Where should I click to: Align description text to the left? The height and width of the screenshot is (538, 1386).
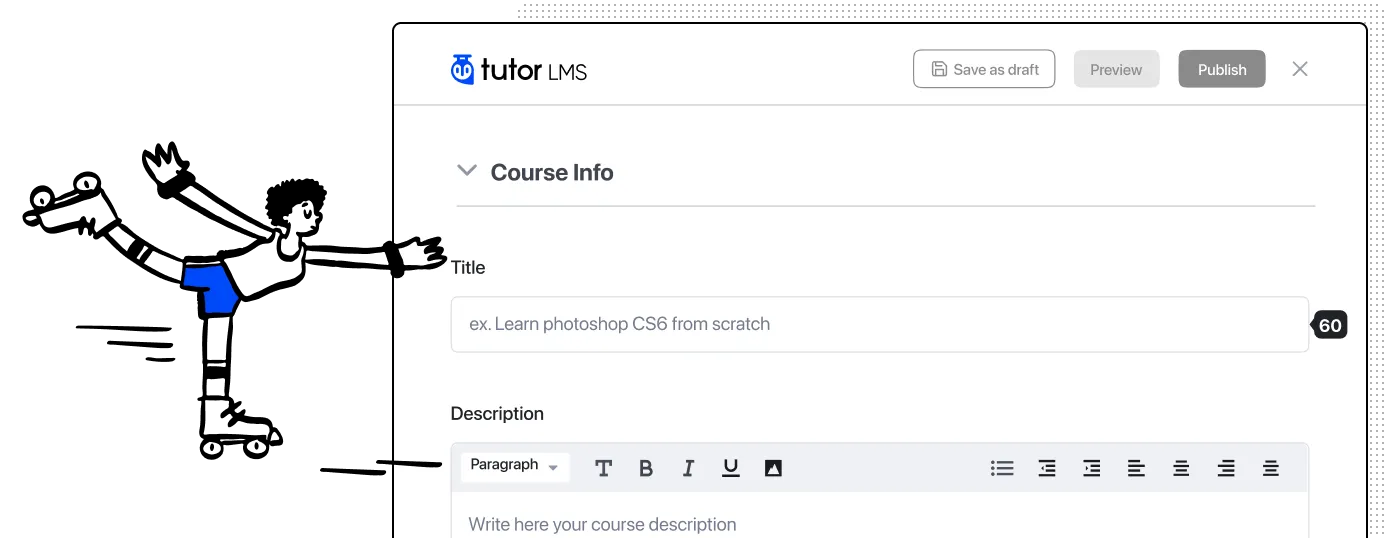pos(1137,468)
